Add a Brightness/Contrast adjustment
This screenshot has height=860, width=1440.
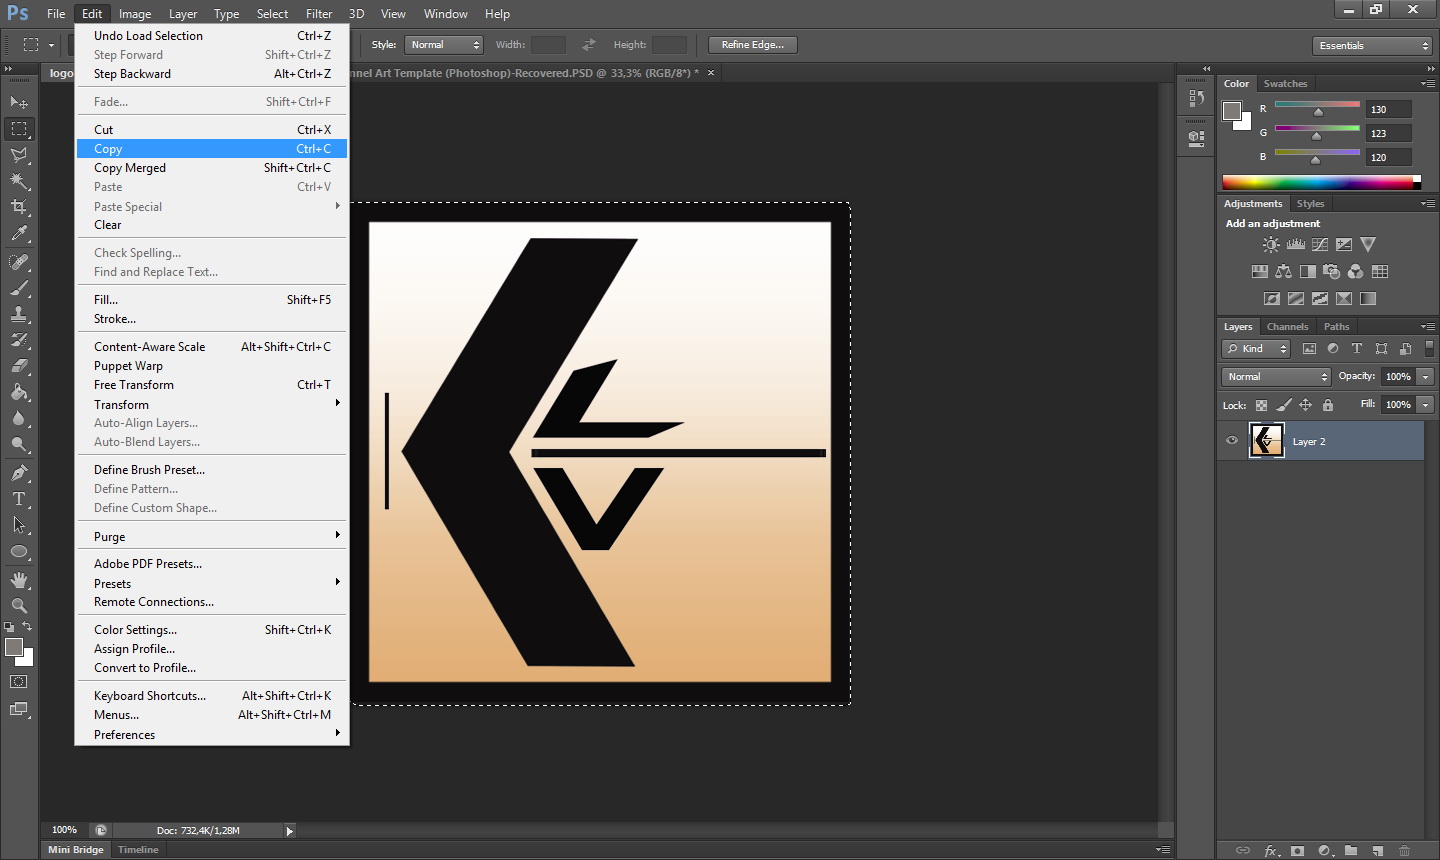1271,245
